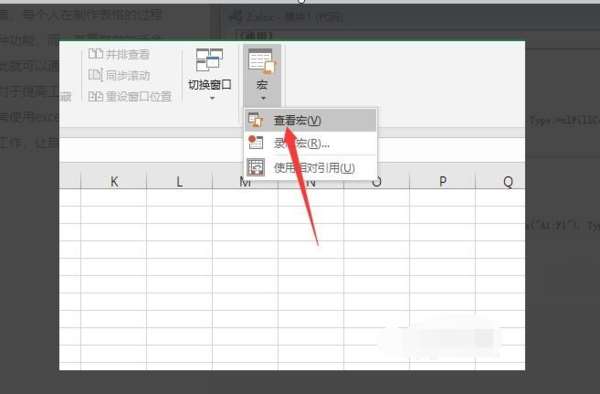Screen dimensions: 600x394
Task: Click the 录制宏(R) record icon
Action: tap(256, 142)
